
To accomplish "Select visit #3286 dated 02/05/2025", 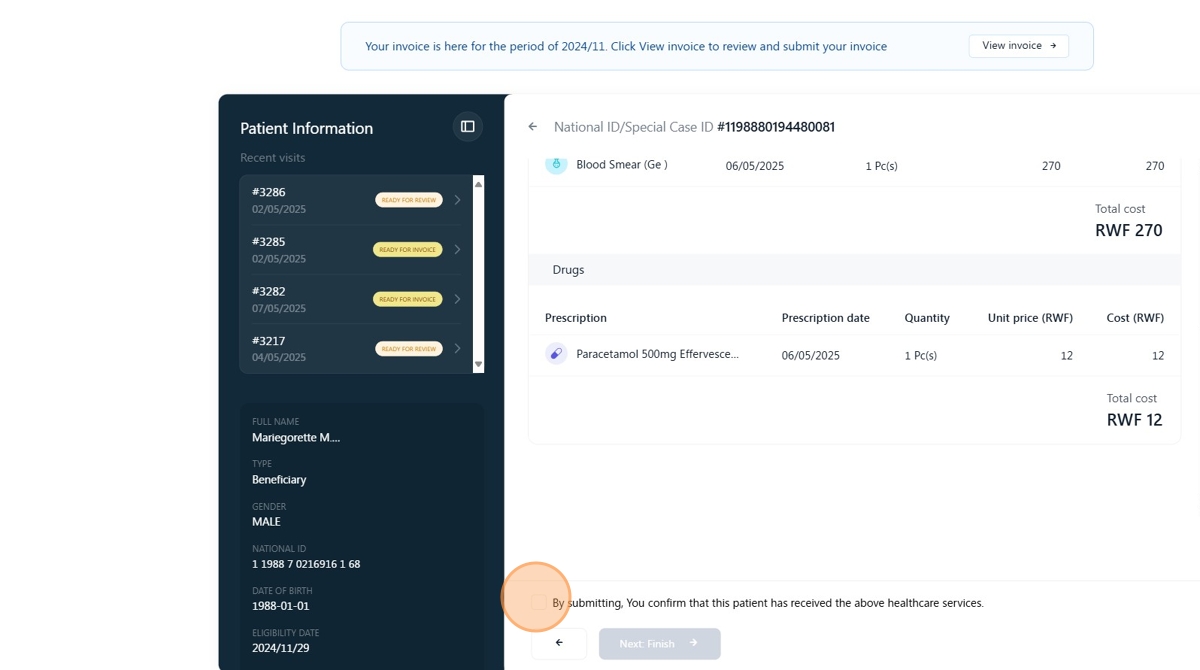I will pyautogui.click(x=356, y=200).
